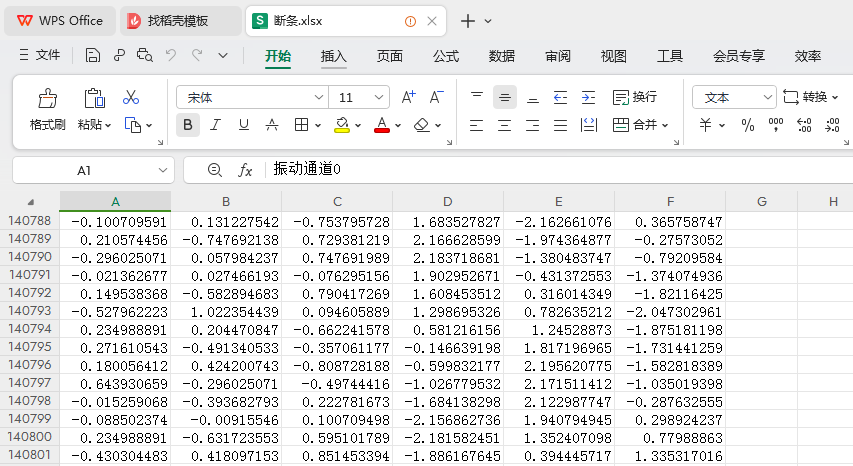Click the fx insert function icon
The height and width of the screenshot is (466, 853).
click(245, 170)
